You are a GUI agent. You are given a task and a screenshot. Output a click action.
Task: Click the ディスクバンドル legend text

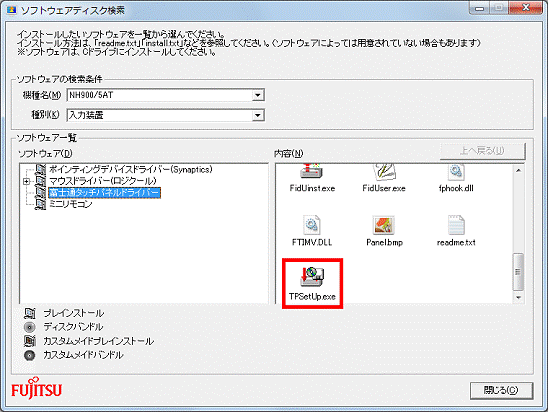[x=73, y=327]
